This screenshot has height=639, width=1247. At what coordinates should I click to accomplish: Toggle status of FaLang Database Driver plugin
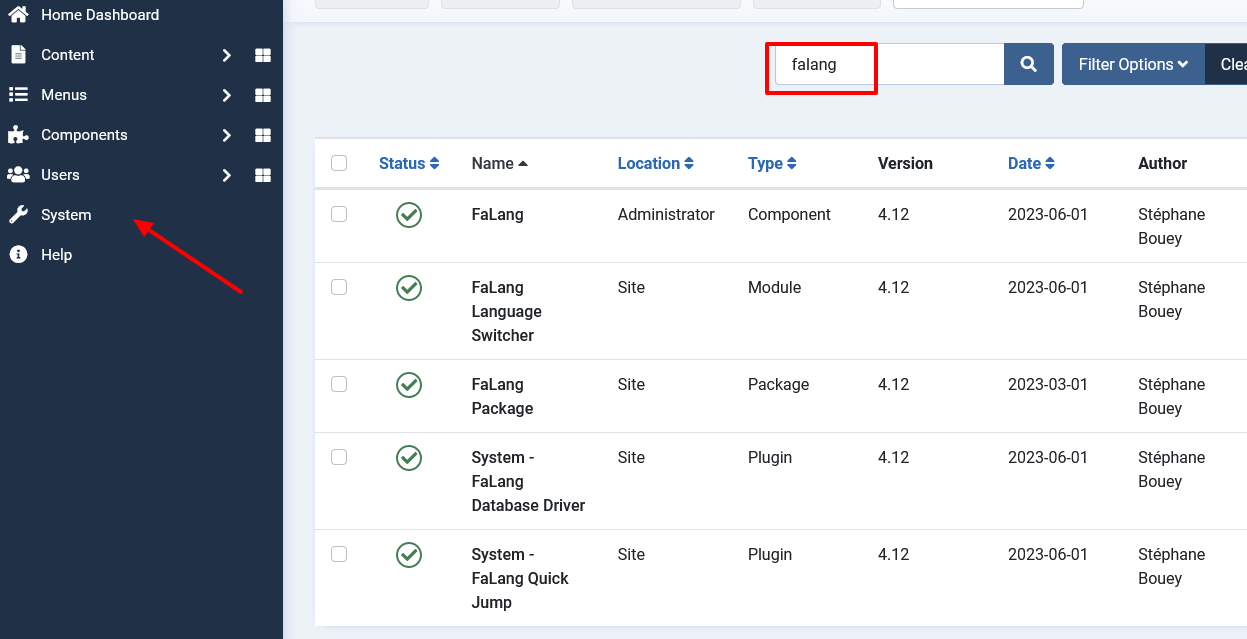point(409,458)
